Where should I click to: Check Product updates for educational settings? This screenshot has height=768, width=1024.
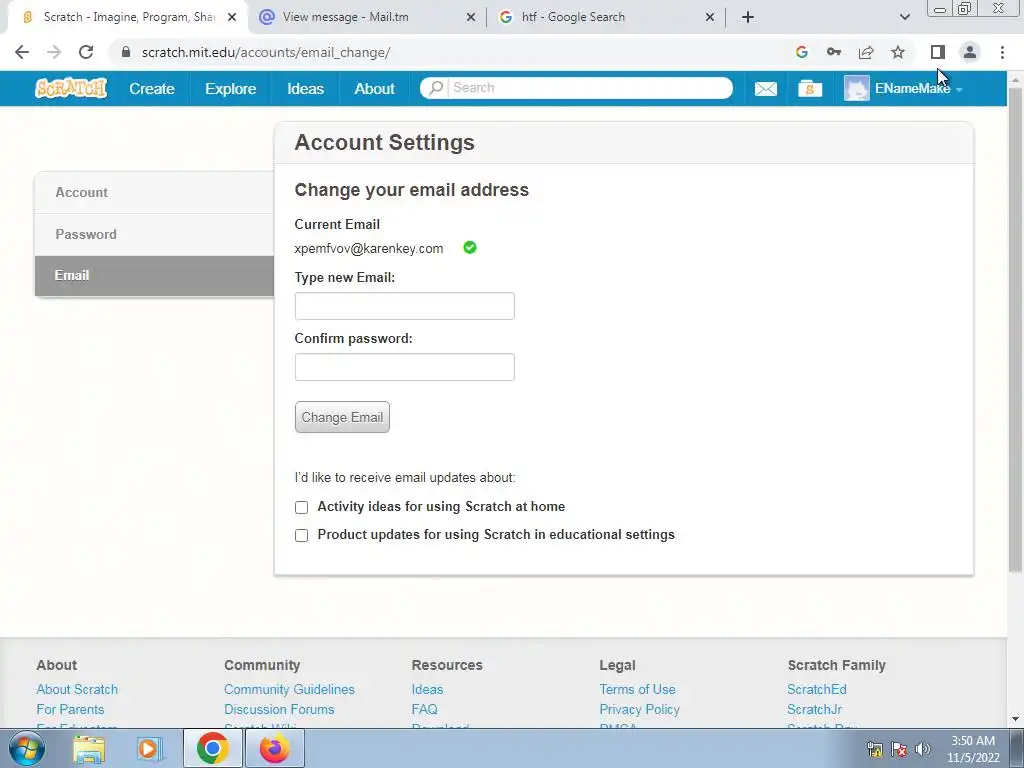point(301,536)
